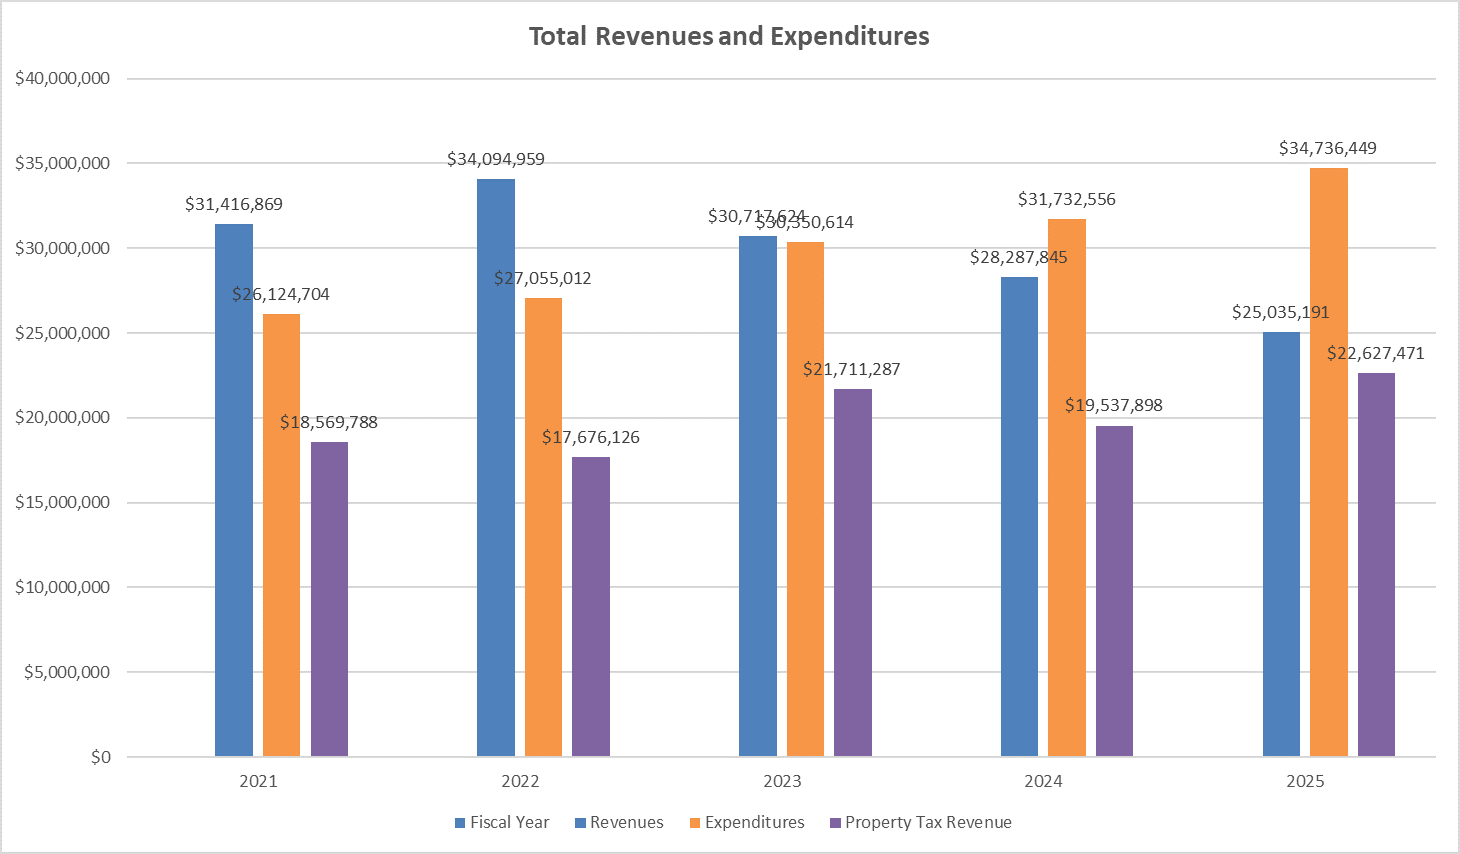1460x854 pixels.
Task: Select the 2022 orange Expenditures bar
Action: 543,527
